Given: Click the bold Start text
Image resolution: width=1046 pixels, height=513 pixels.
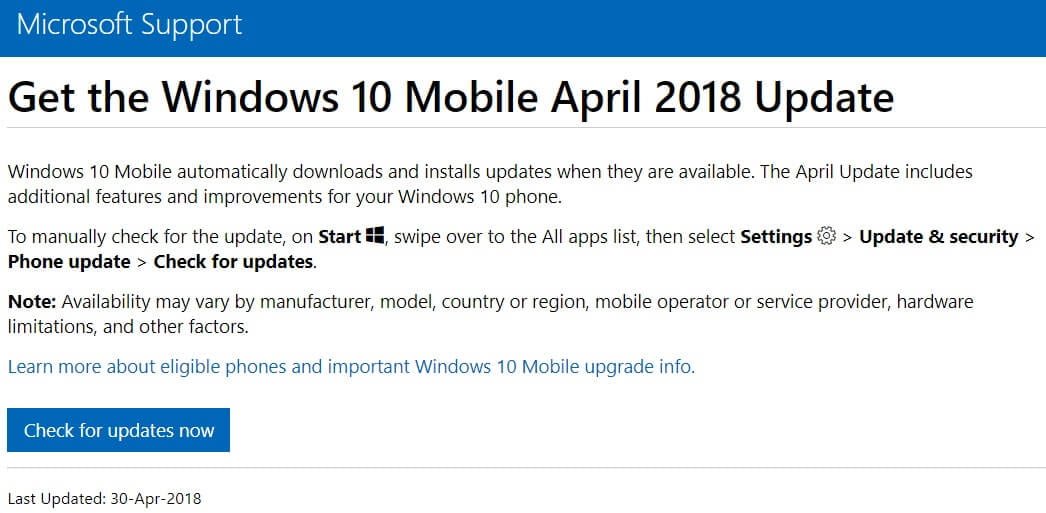Looking at the screenshot, I should pyautogui.click(x=340, y=237).
